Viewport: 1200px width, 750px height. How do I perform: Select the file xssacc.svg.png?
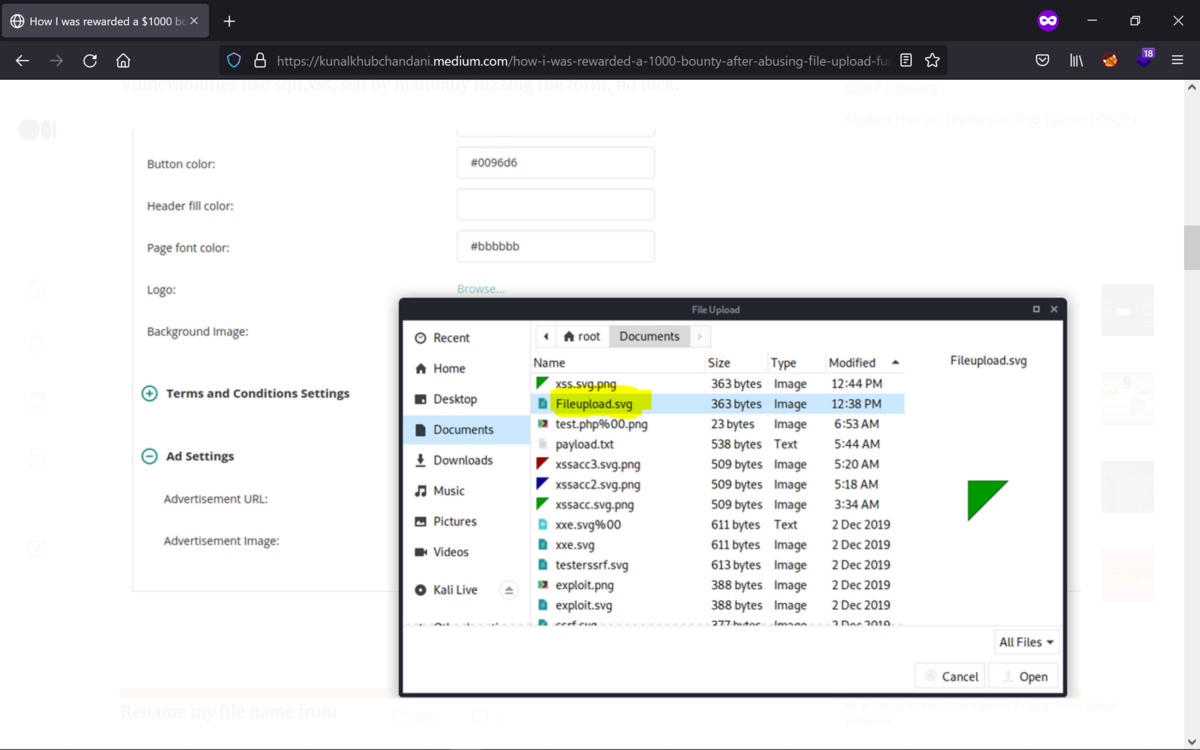717,505
